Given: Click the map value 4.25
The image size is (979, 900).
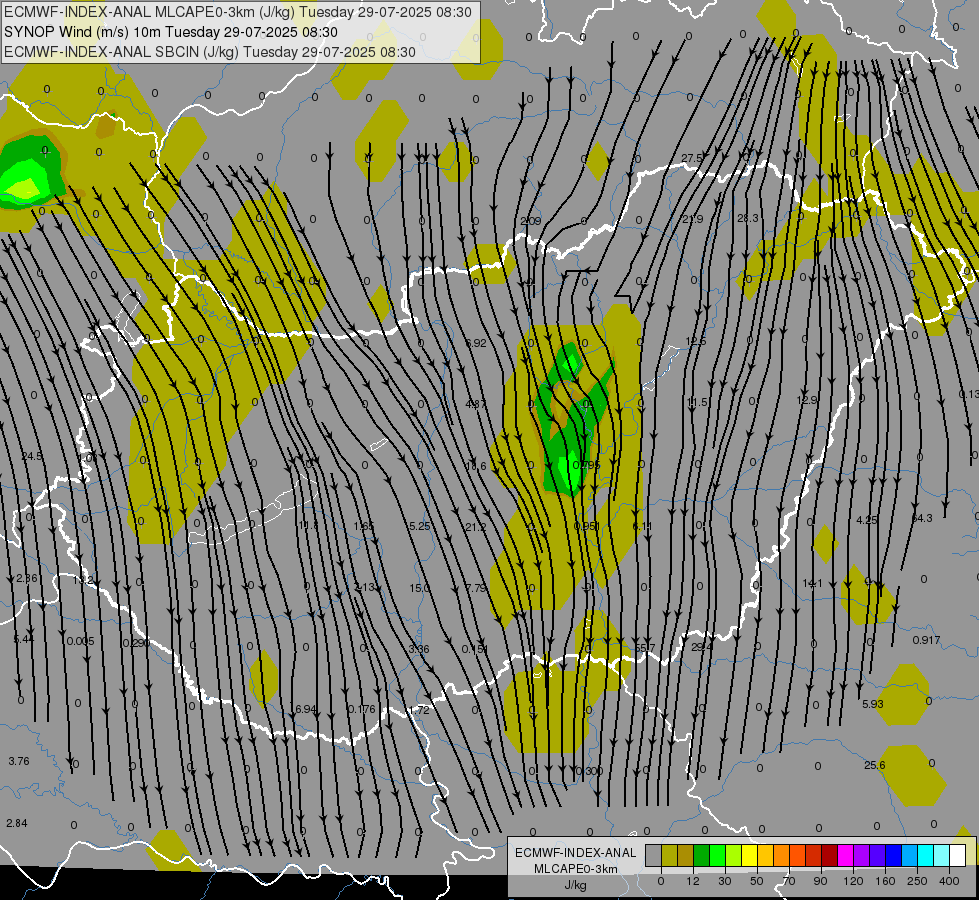Looking at the screenshot, I should pyautogui.click(x=867, y=520).
